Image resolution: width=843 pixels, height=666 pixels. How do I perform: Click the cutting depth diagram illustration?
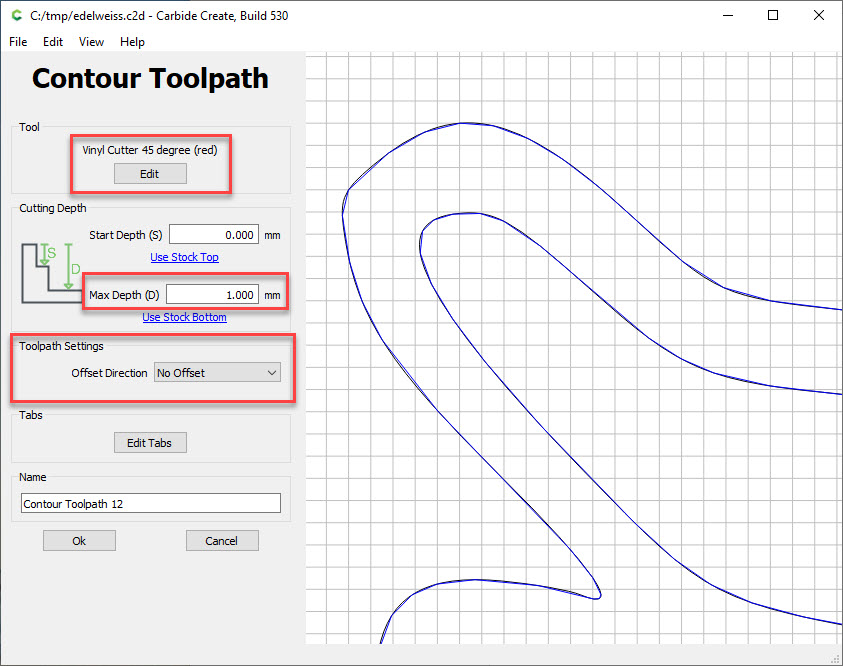pyautogui.click(x=52, y=271)
